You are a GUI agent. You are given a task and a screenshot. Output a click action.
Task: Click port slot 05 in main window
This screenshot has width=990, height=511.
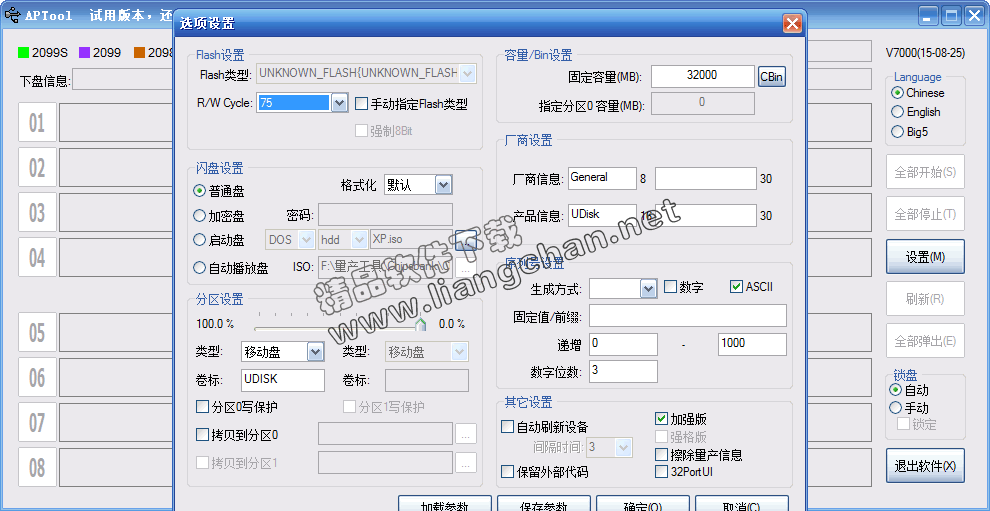(x=37, y=332)
